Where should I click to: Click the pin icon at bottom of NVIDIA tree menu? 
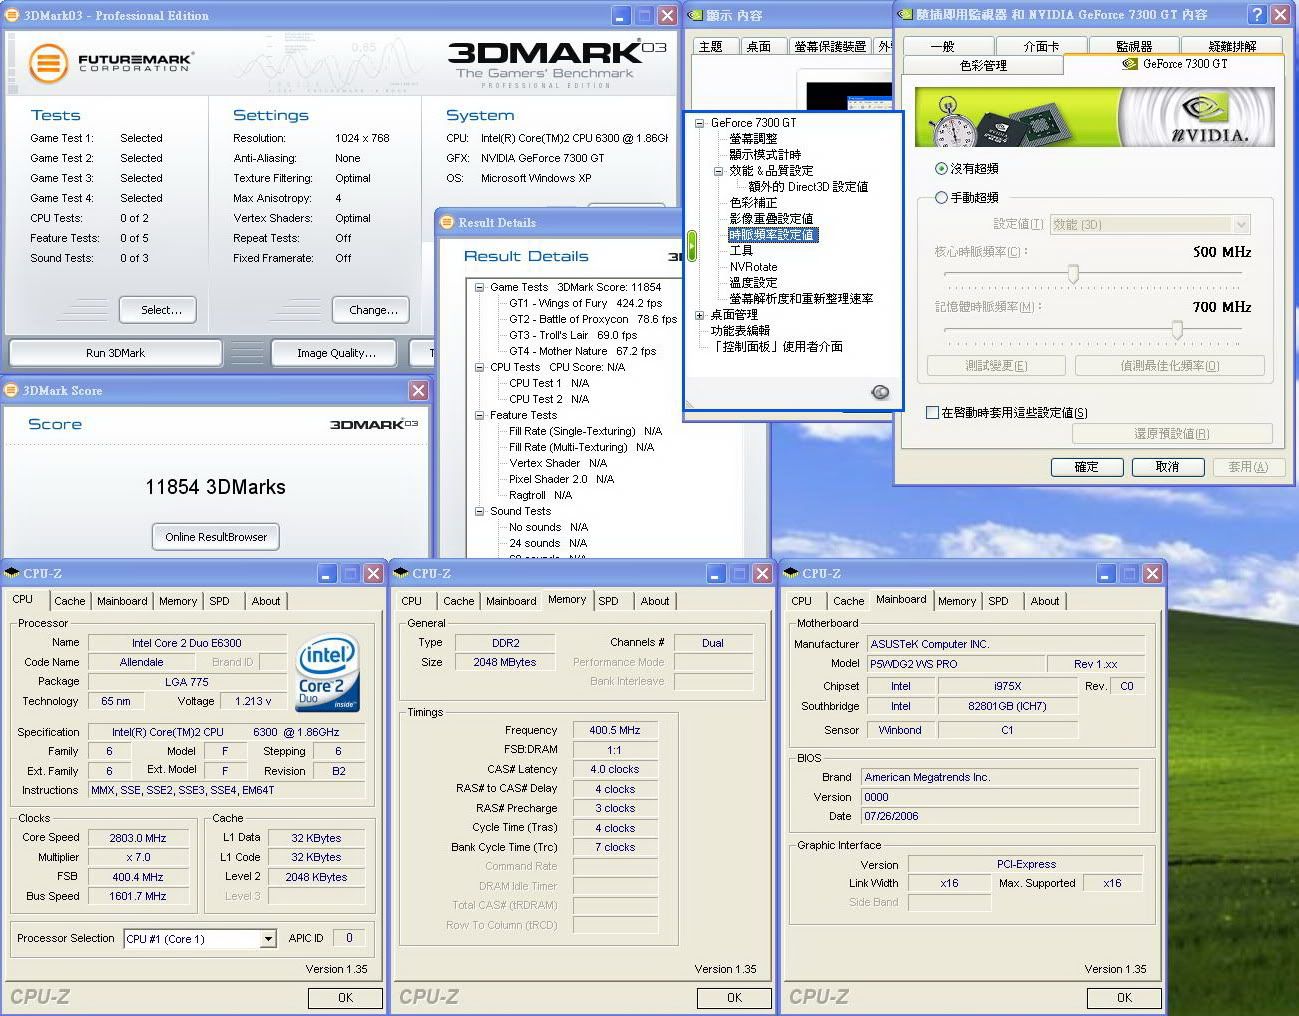click(880, 392)
